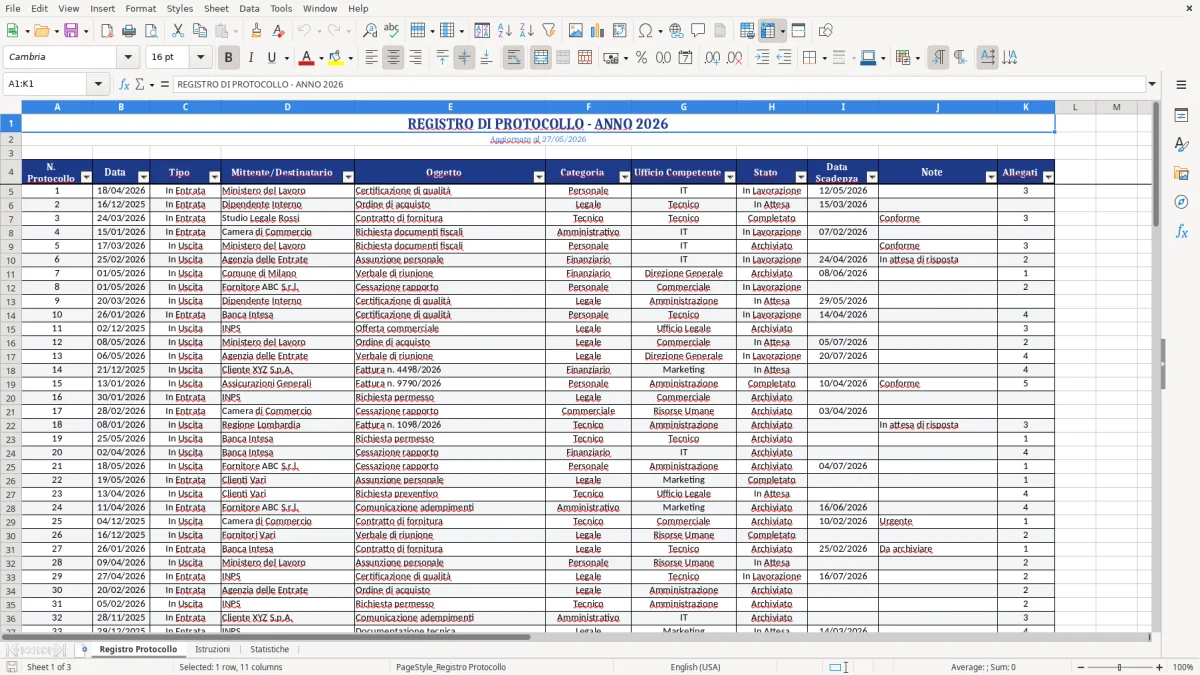Click the Copy icon
Viewport: 1200px width, 675px height.
pyautogui.click(x=200, y=31)
